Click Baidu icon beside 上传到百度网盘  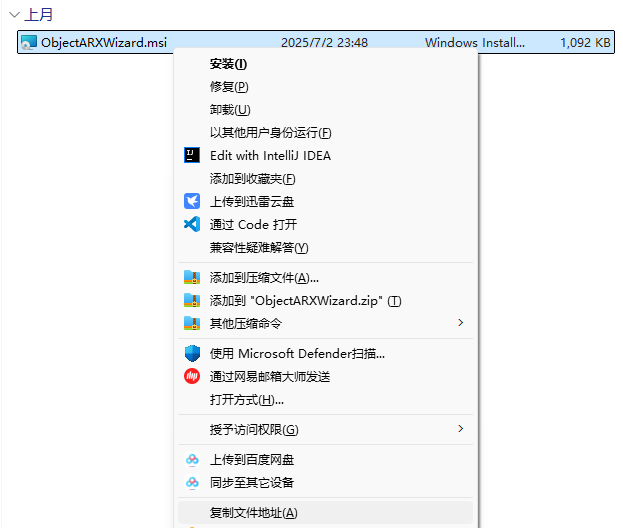(x=192, y=459)
